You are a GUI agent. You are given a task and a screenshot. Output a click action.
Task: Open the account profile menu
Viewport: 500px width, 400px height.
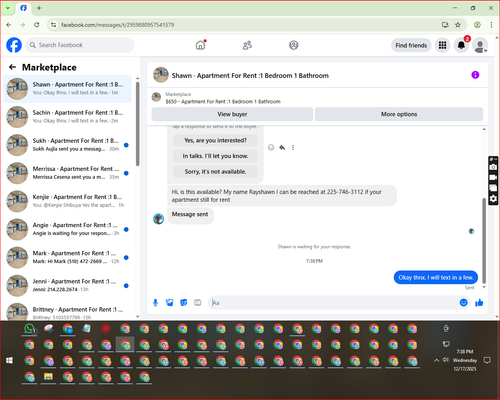[480, 45]
